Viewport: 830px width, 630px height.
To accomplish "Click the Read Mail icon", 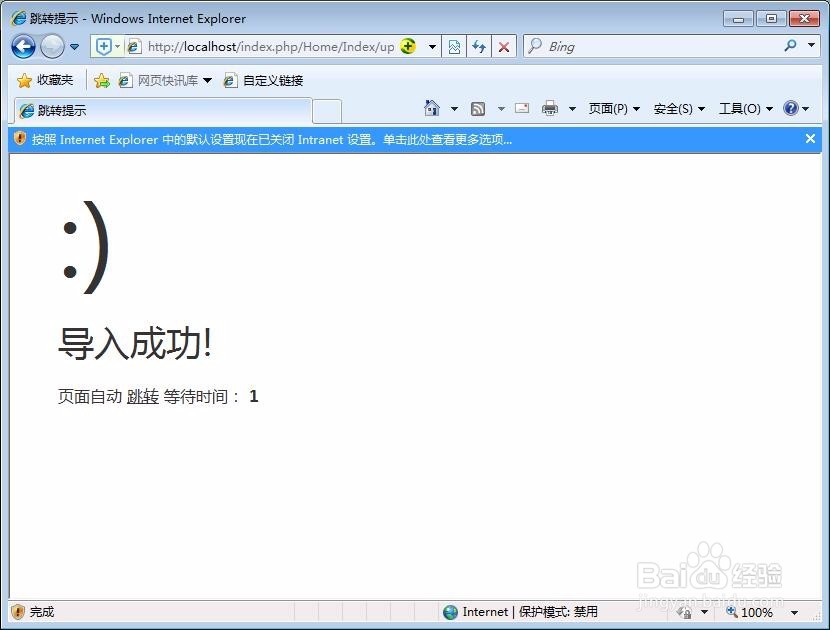I will pos(521,108).
